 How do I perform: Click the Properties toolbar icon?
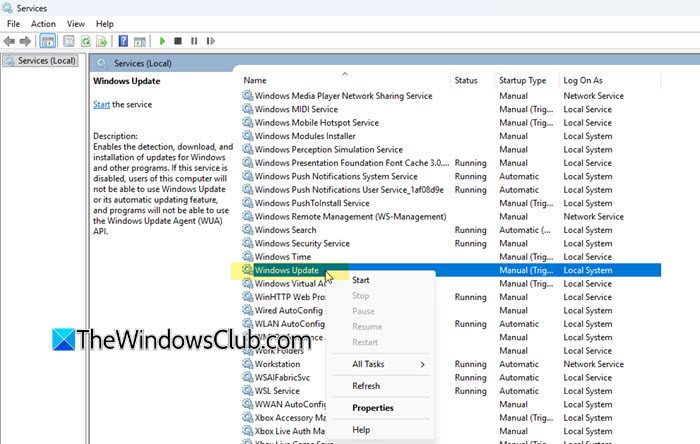[x=68, y=41]
